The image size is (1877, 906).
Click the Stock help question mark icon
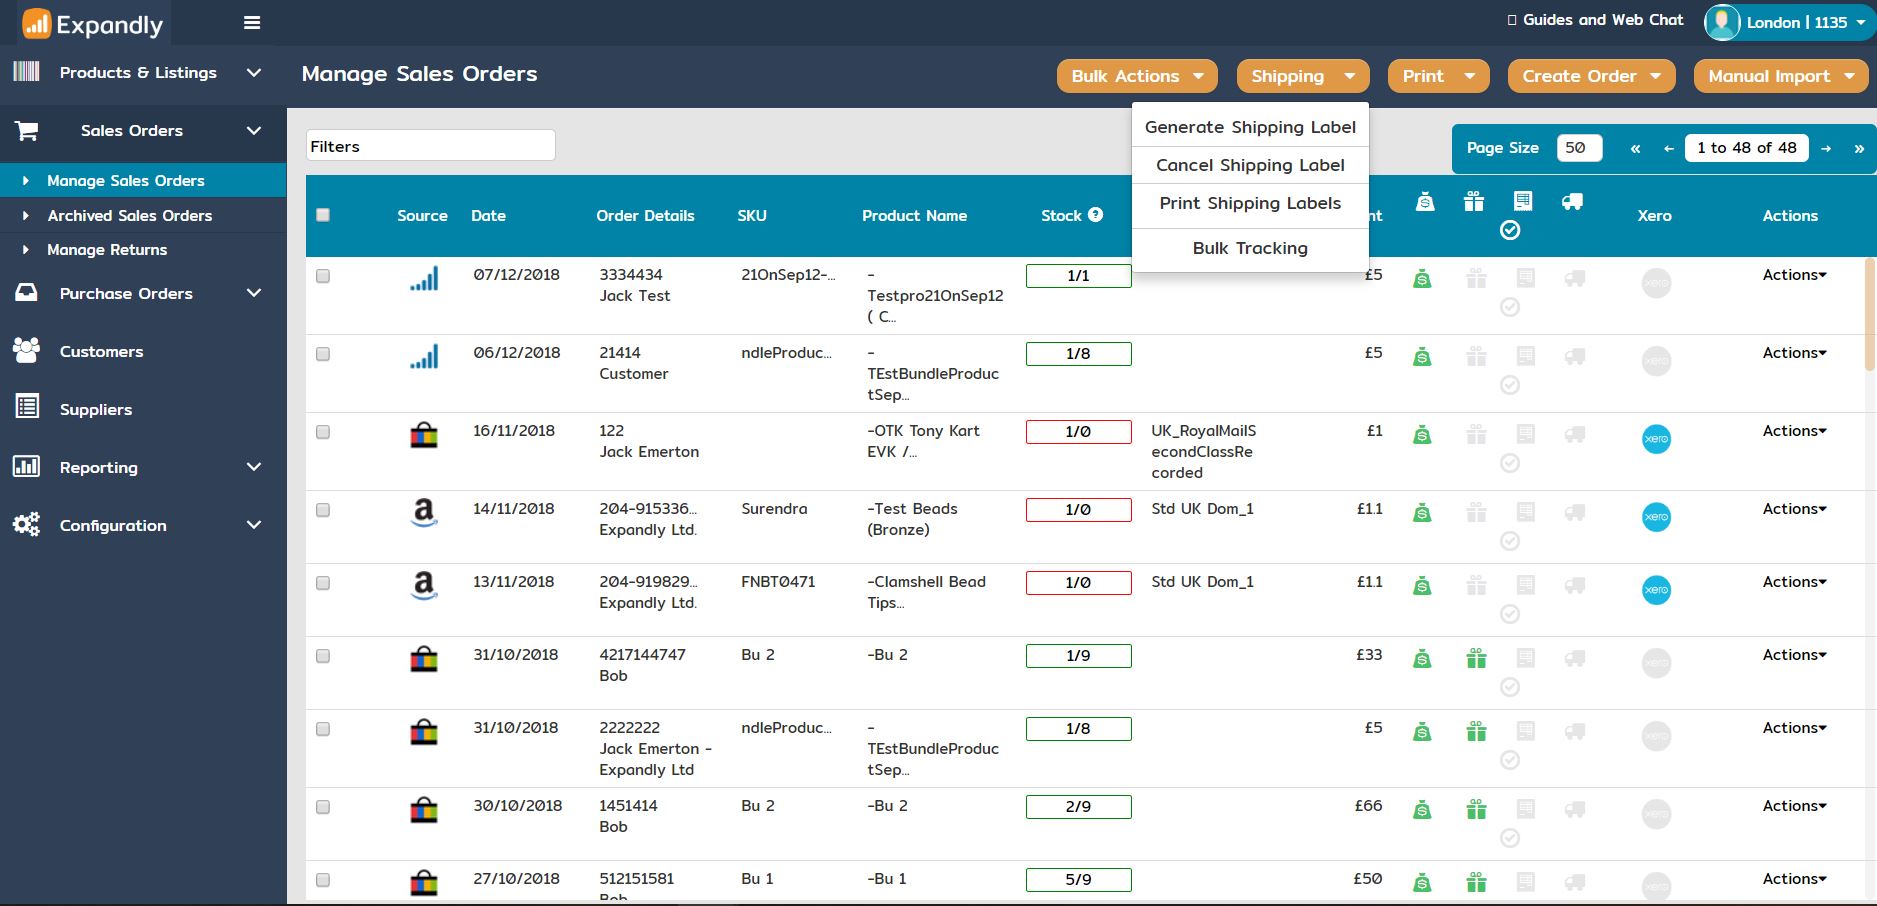coord(1096,214)
